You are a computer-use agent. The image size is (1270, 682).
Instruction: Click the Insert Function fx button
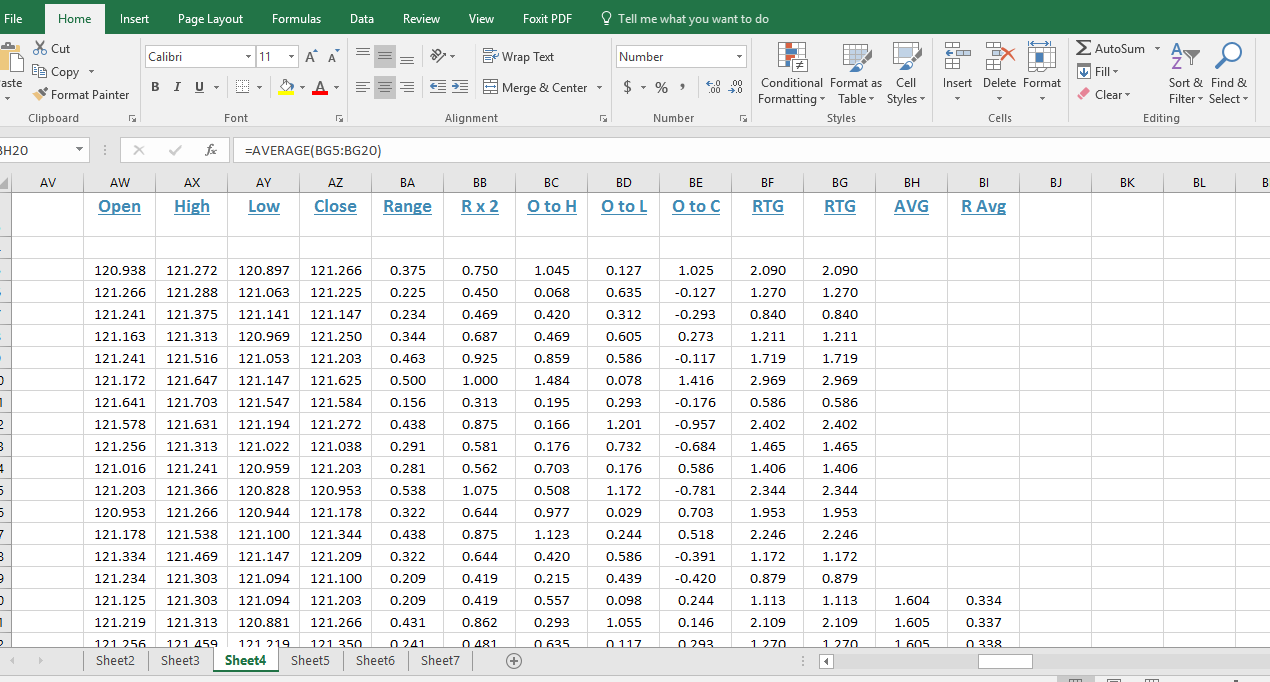pos(210,151)
